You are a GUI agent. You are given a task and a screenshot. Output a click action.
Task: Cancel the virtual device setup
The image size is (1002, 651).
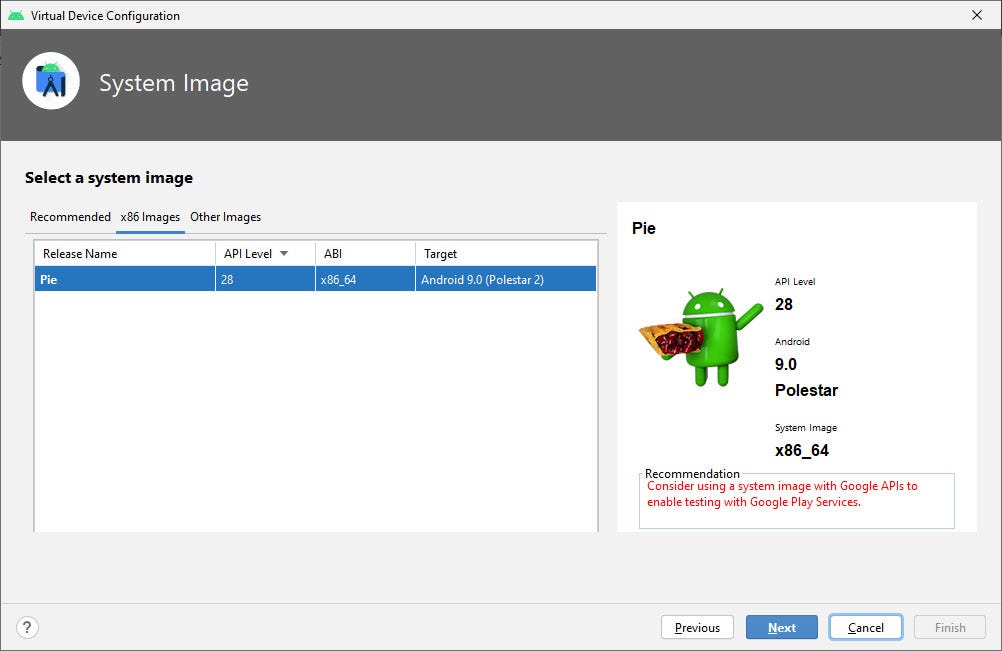pyautogui.click(x=866, y=627)
